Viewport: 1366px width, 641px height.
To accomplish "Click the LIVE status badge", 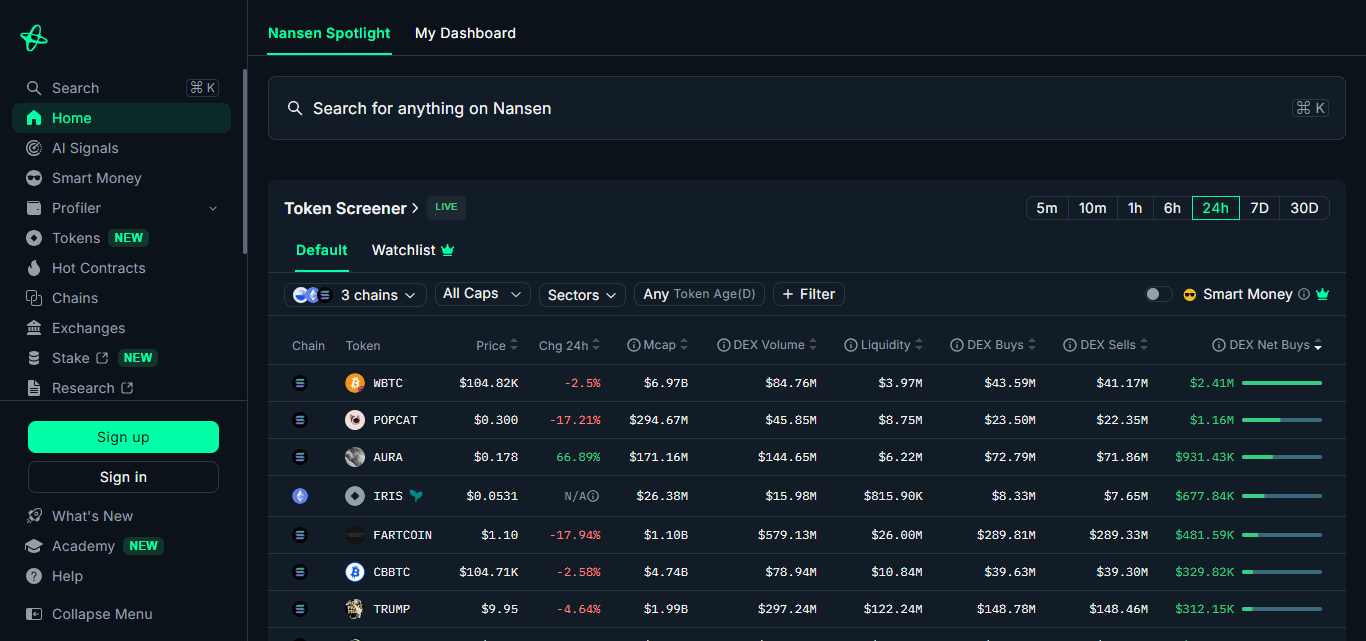I will point(446,207).
